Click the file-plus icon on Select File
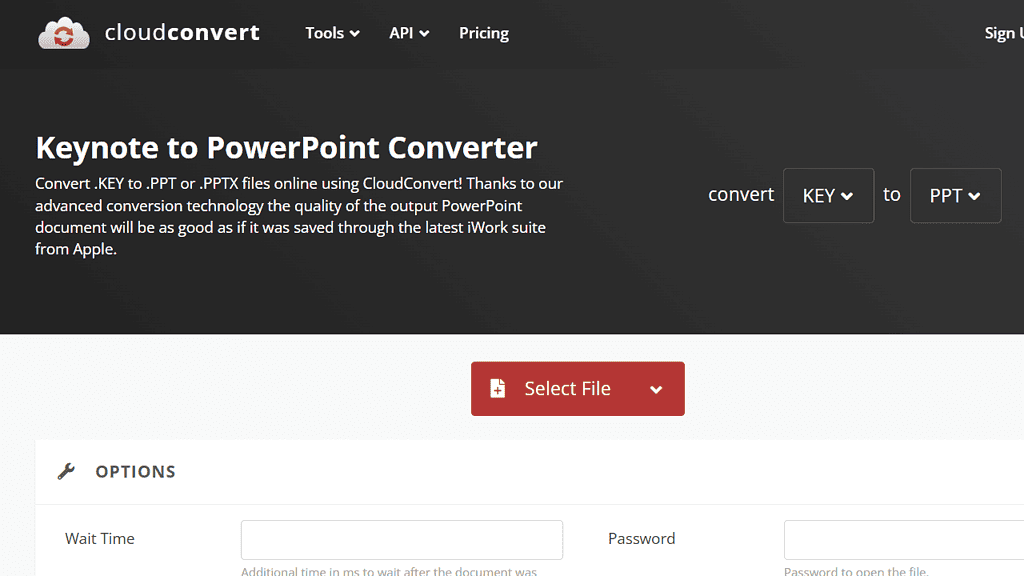Screen dimensions: 1024x576 click(498, 389)
